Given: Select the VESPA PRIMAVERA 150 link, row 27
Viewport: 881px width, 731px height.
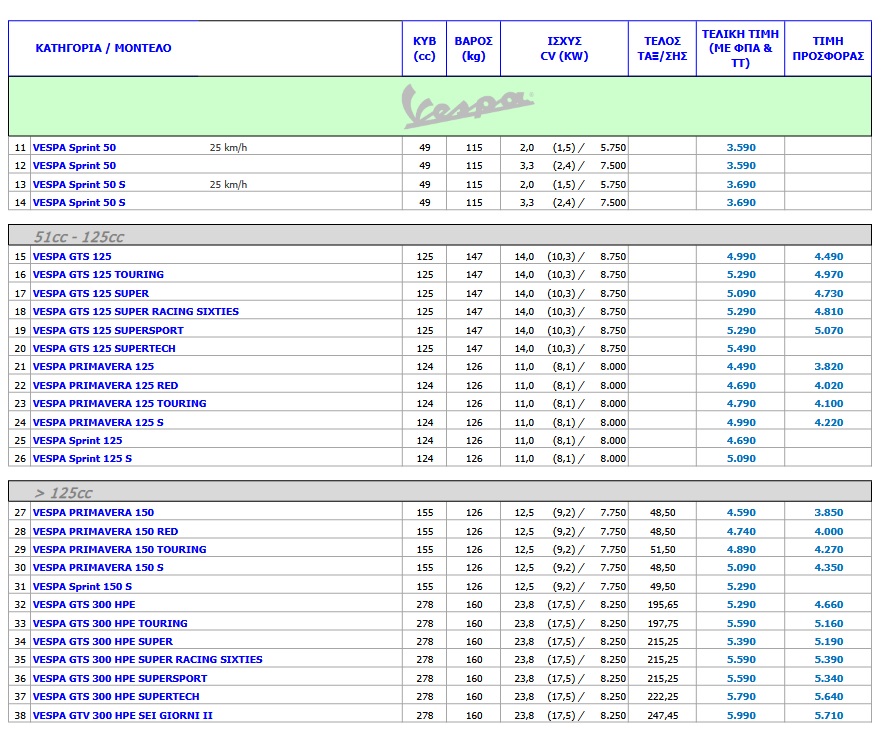Looking at the screenshot, I should [93, 512].
